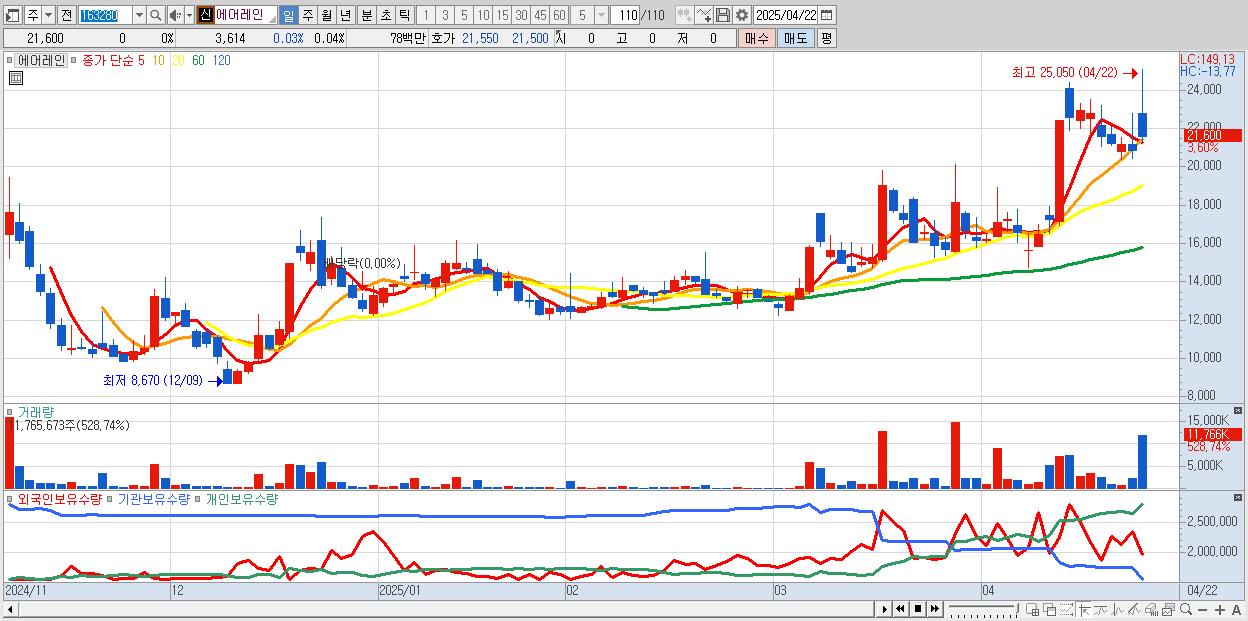Click the split chart layout icon

coord(1032,609)
